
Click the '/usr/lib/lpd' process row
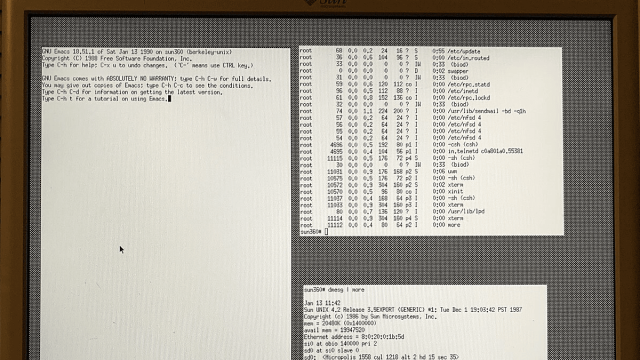pyautogui.click(x=392, y=211)
